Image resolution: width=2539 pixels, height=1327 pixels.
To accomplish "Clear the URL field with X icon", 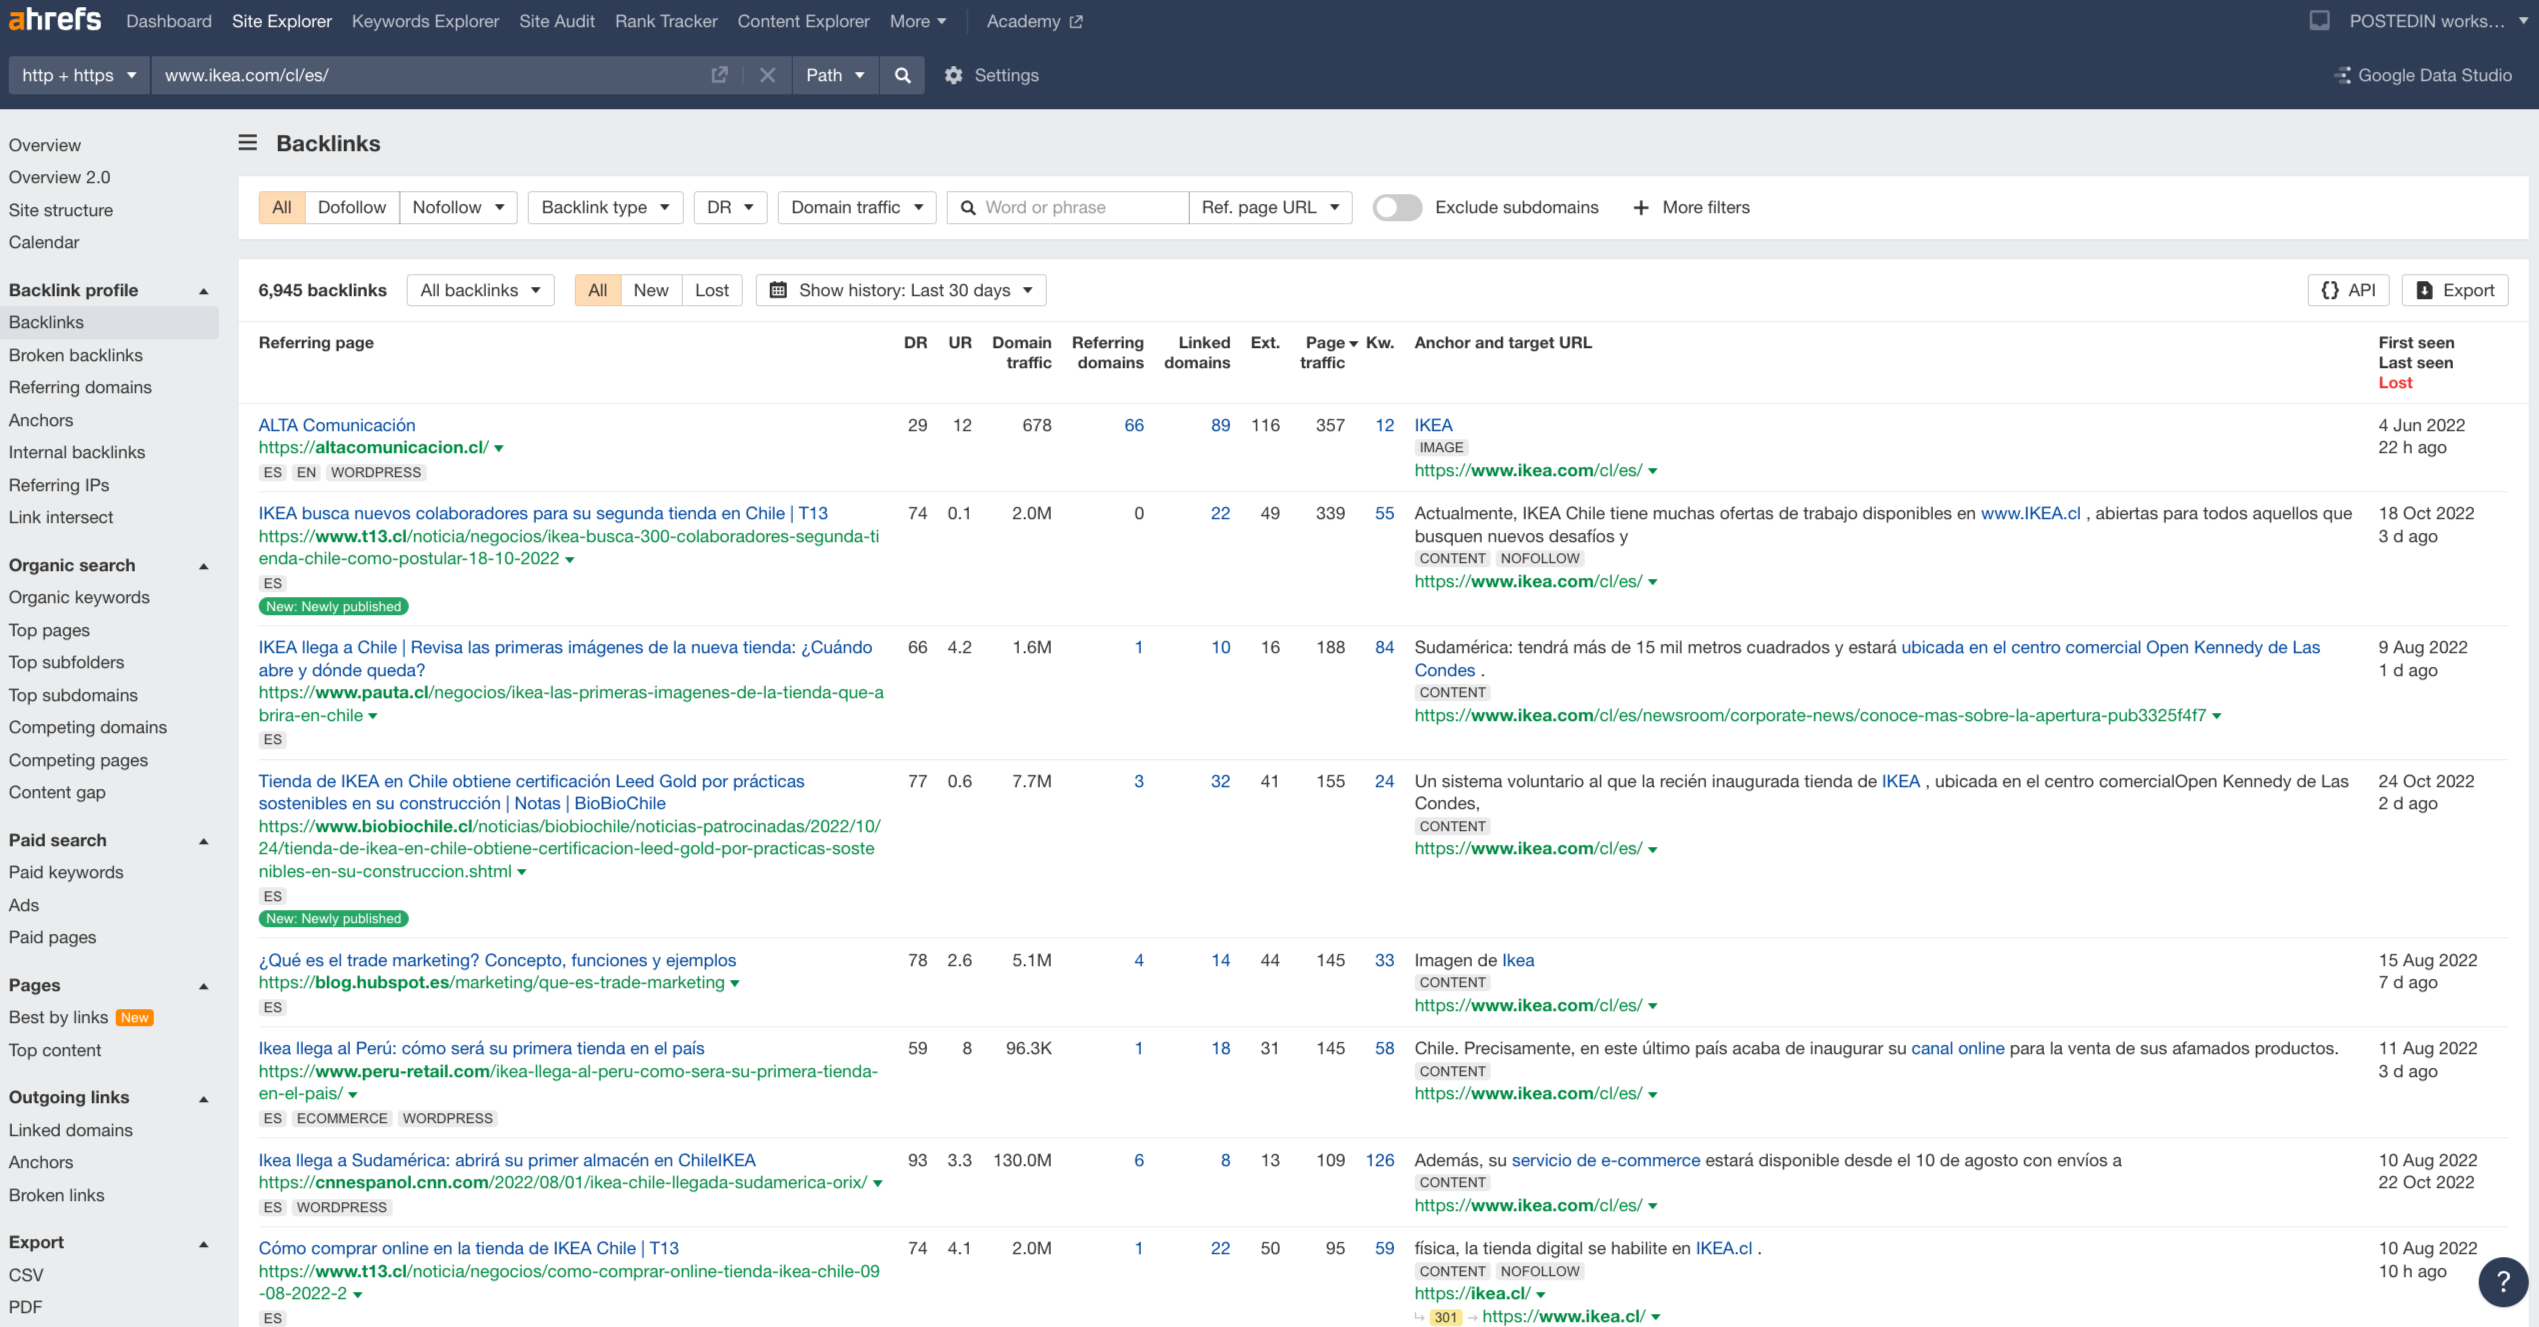I will (767, 75).
